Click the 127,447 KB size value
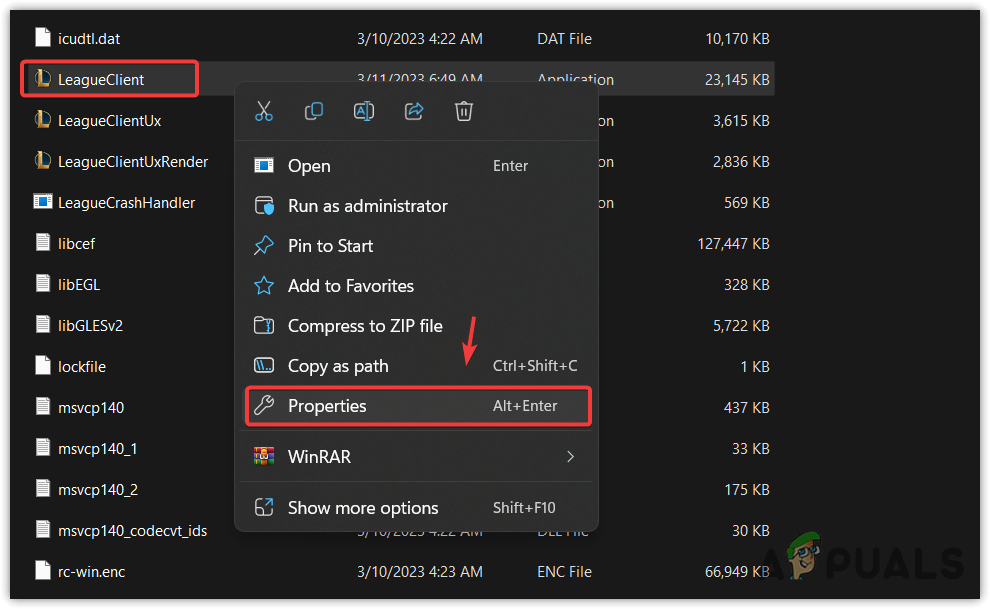990x609 pixels. 733,244
